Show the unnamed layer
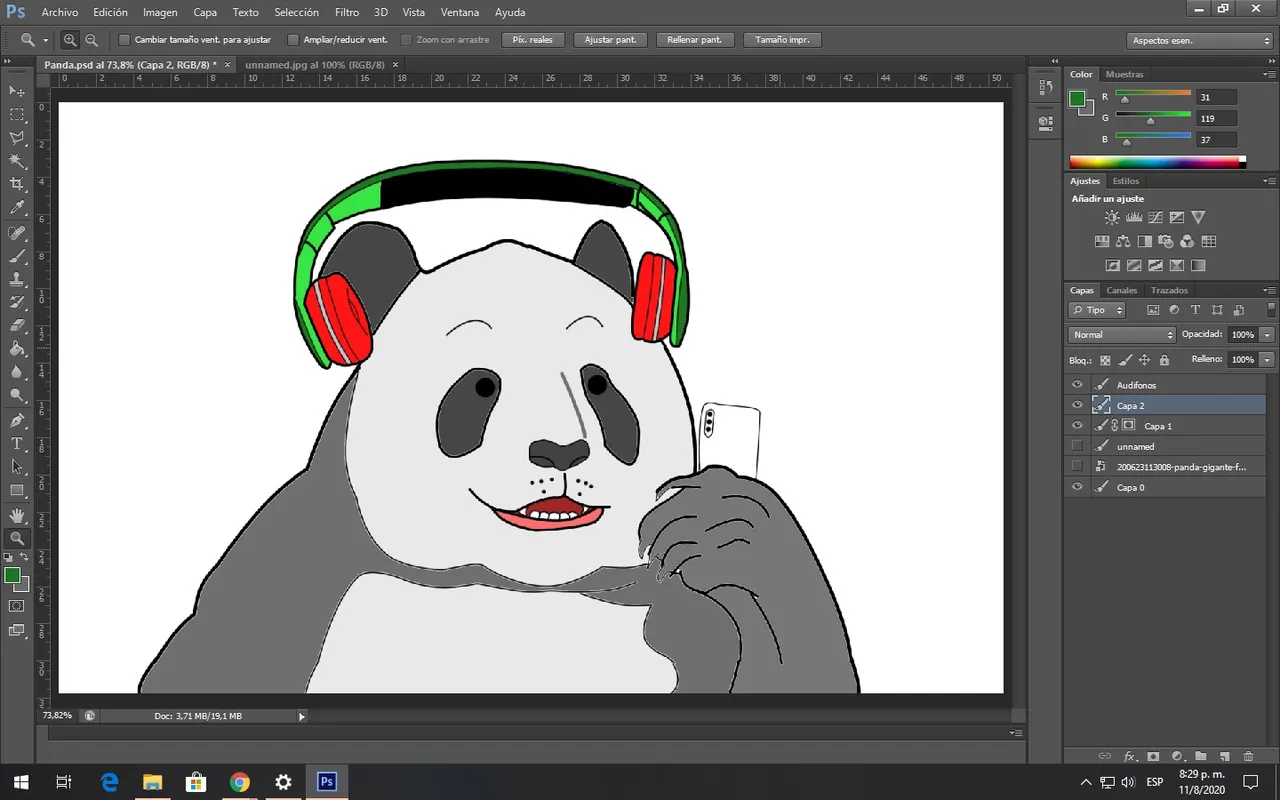 coord(1077,446)
